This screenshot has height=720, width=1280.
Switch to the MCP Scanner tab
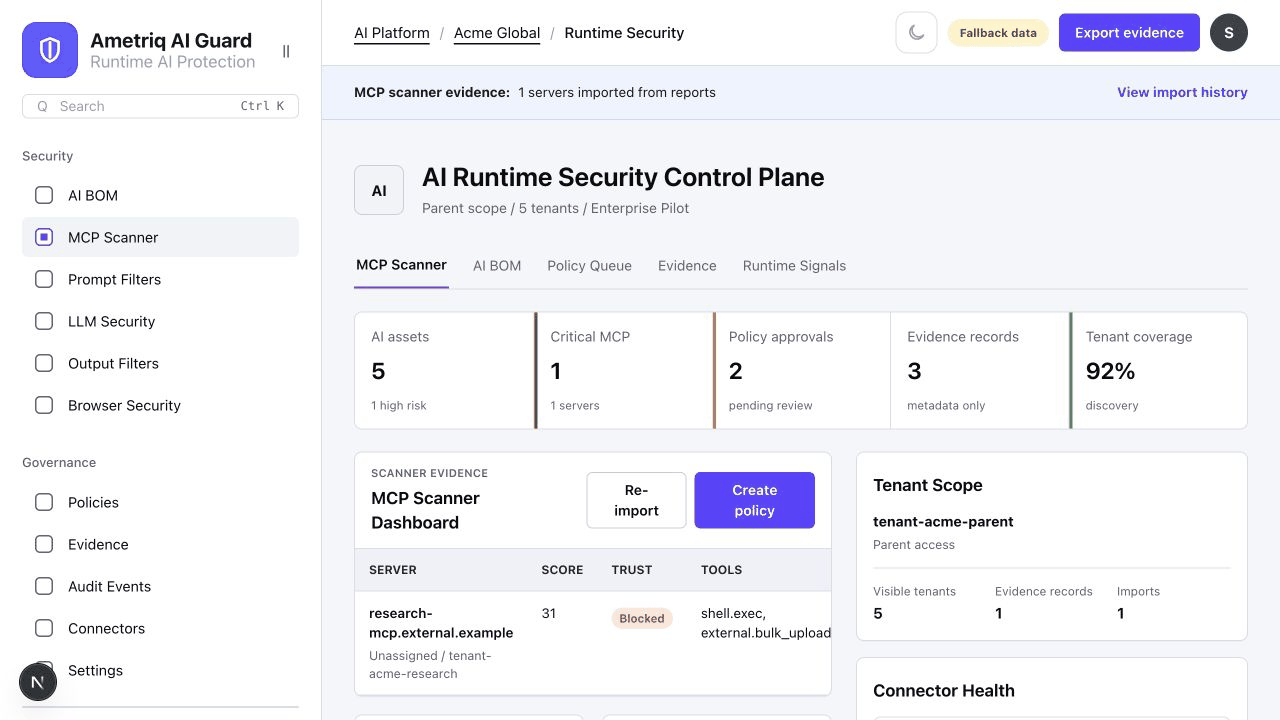(401, 265)
